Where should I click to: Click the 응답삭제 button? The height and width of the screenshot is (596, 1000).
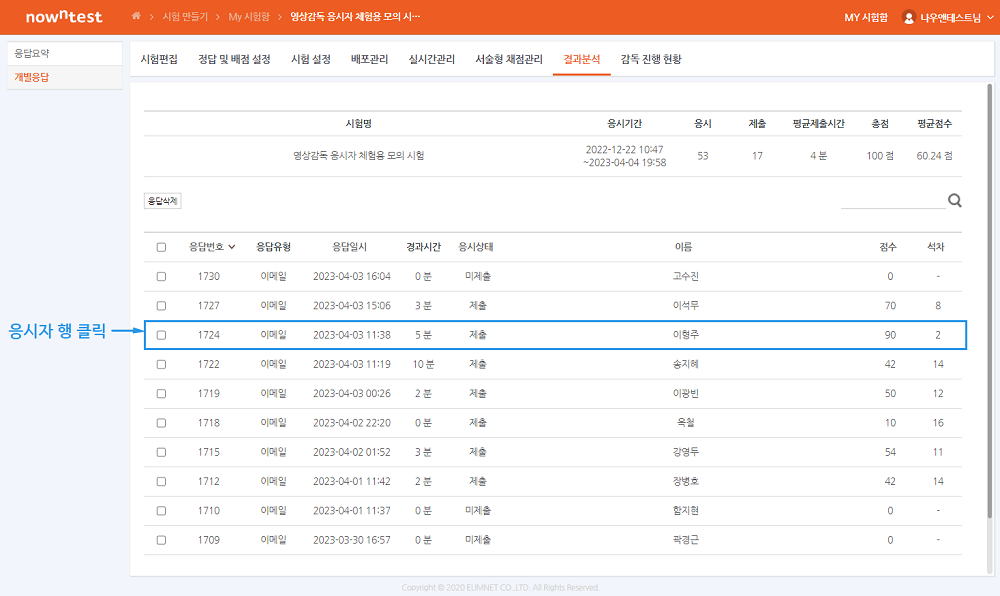pos(163,201)
